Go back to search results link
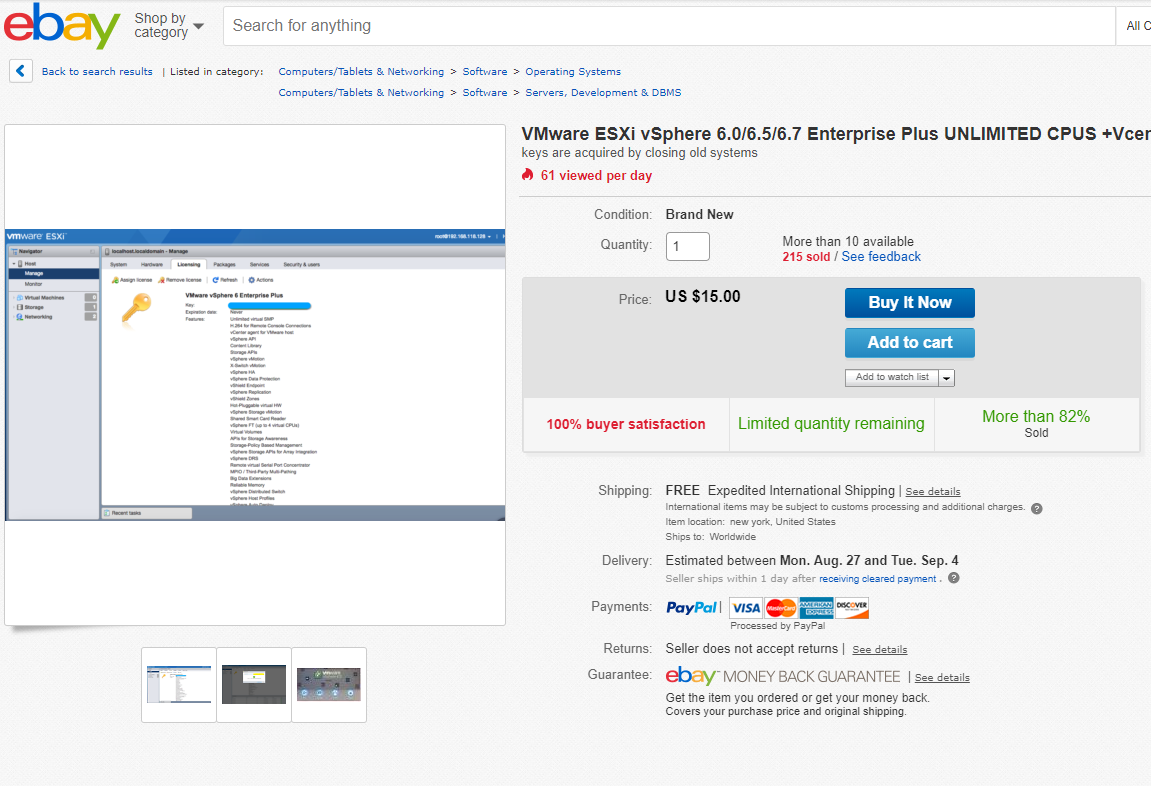The width and height of the screenshot is (1151, 786). (97, 72)
